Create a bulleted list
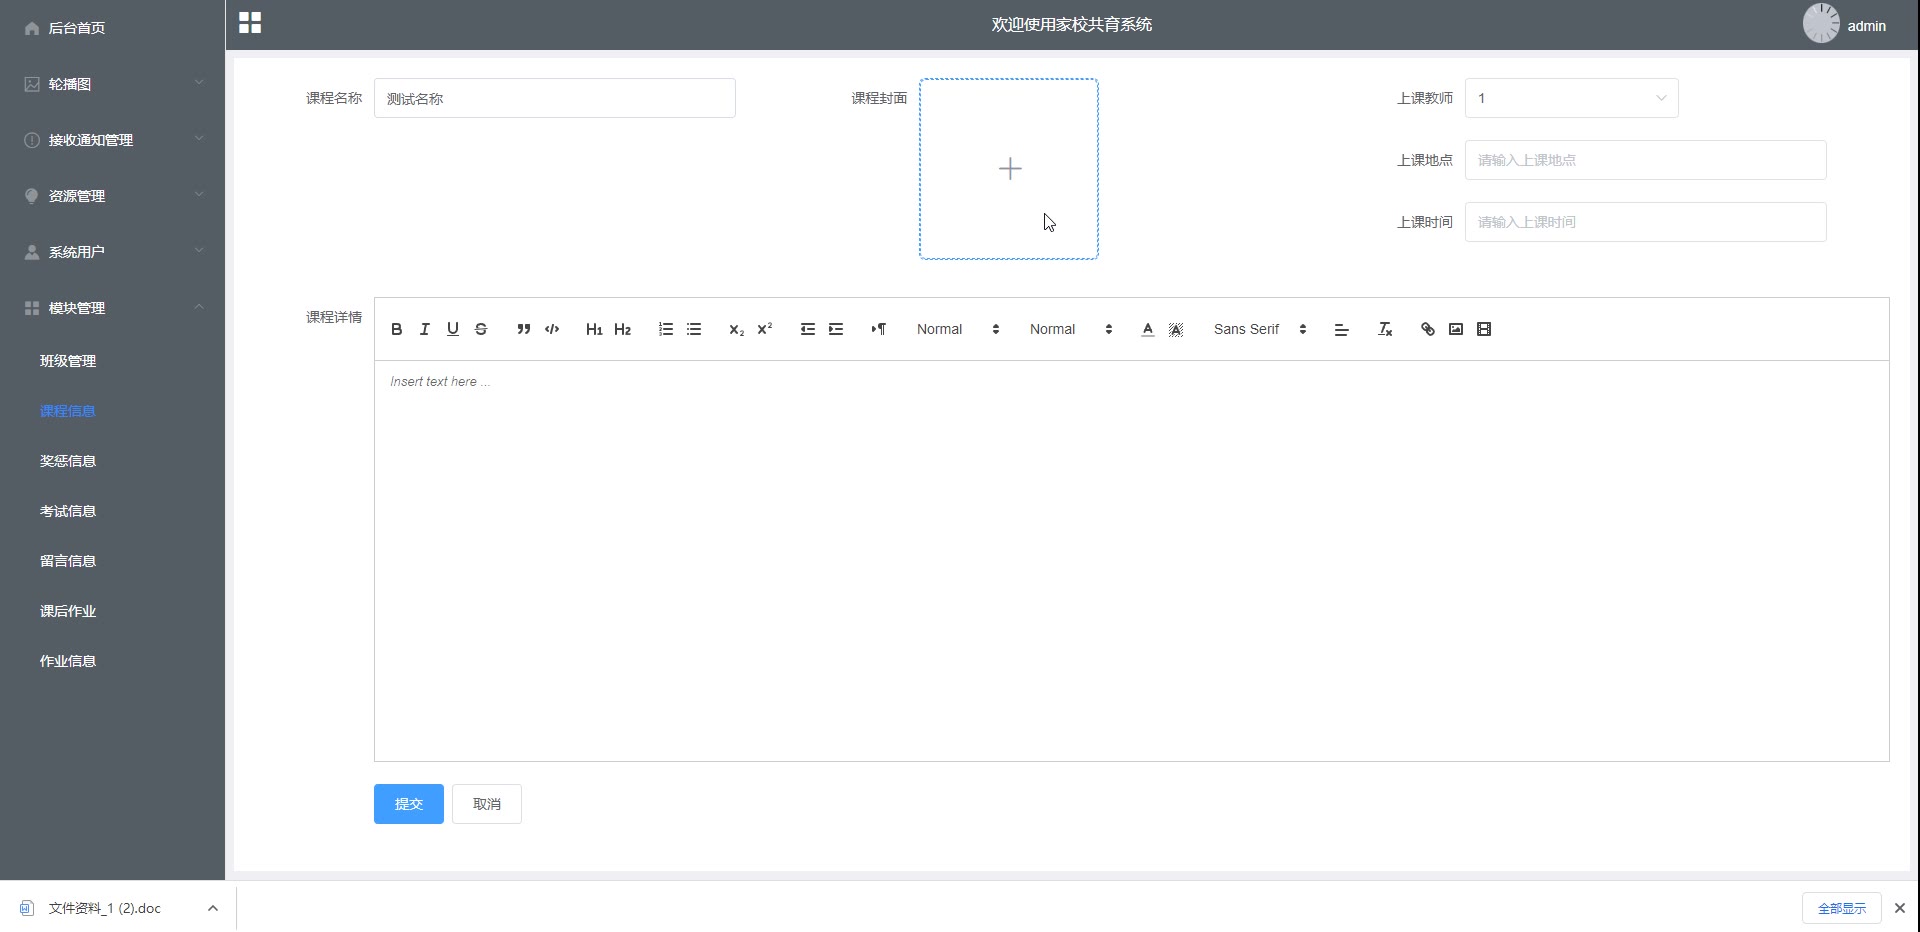This screenshot has width=1920, height=932. tap(694, 329)
